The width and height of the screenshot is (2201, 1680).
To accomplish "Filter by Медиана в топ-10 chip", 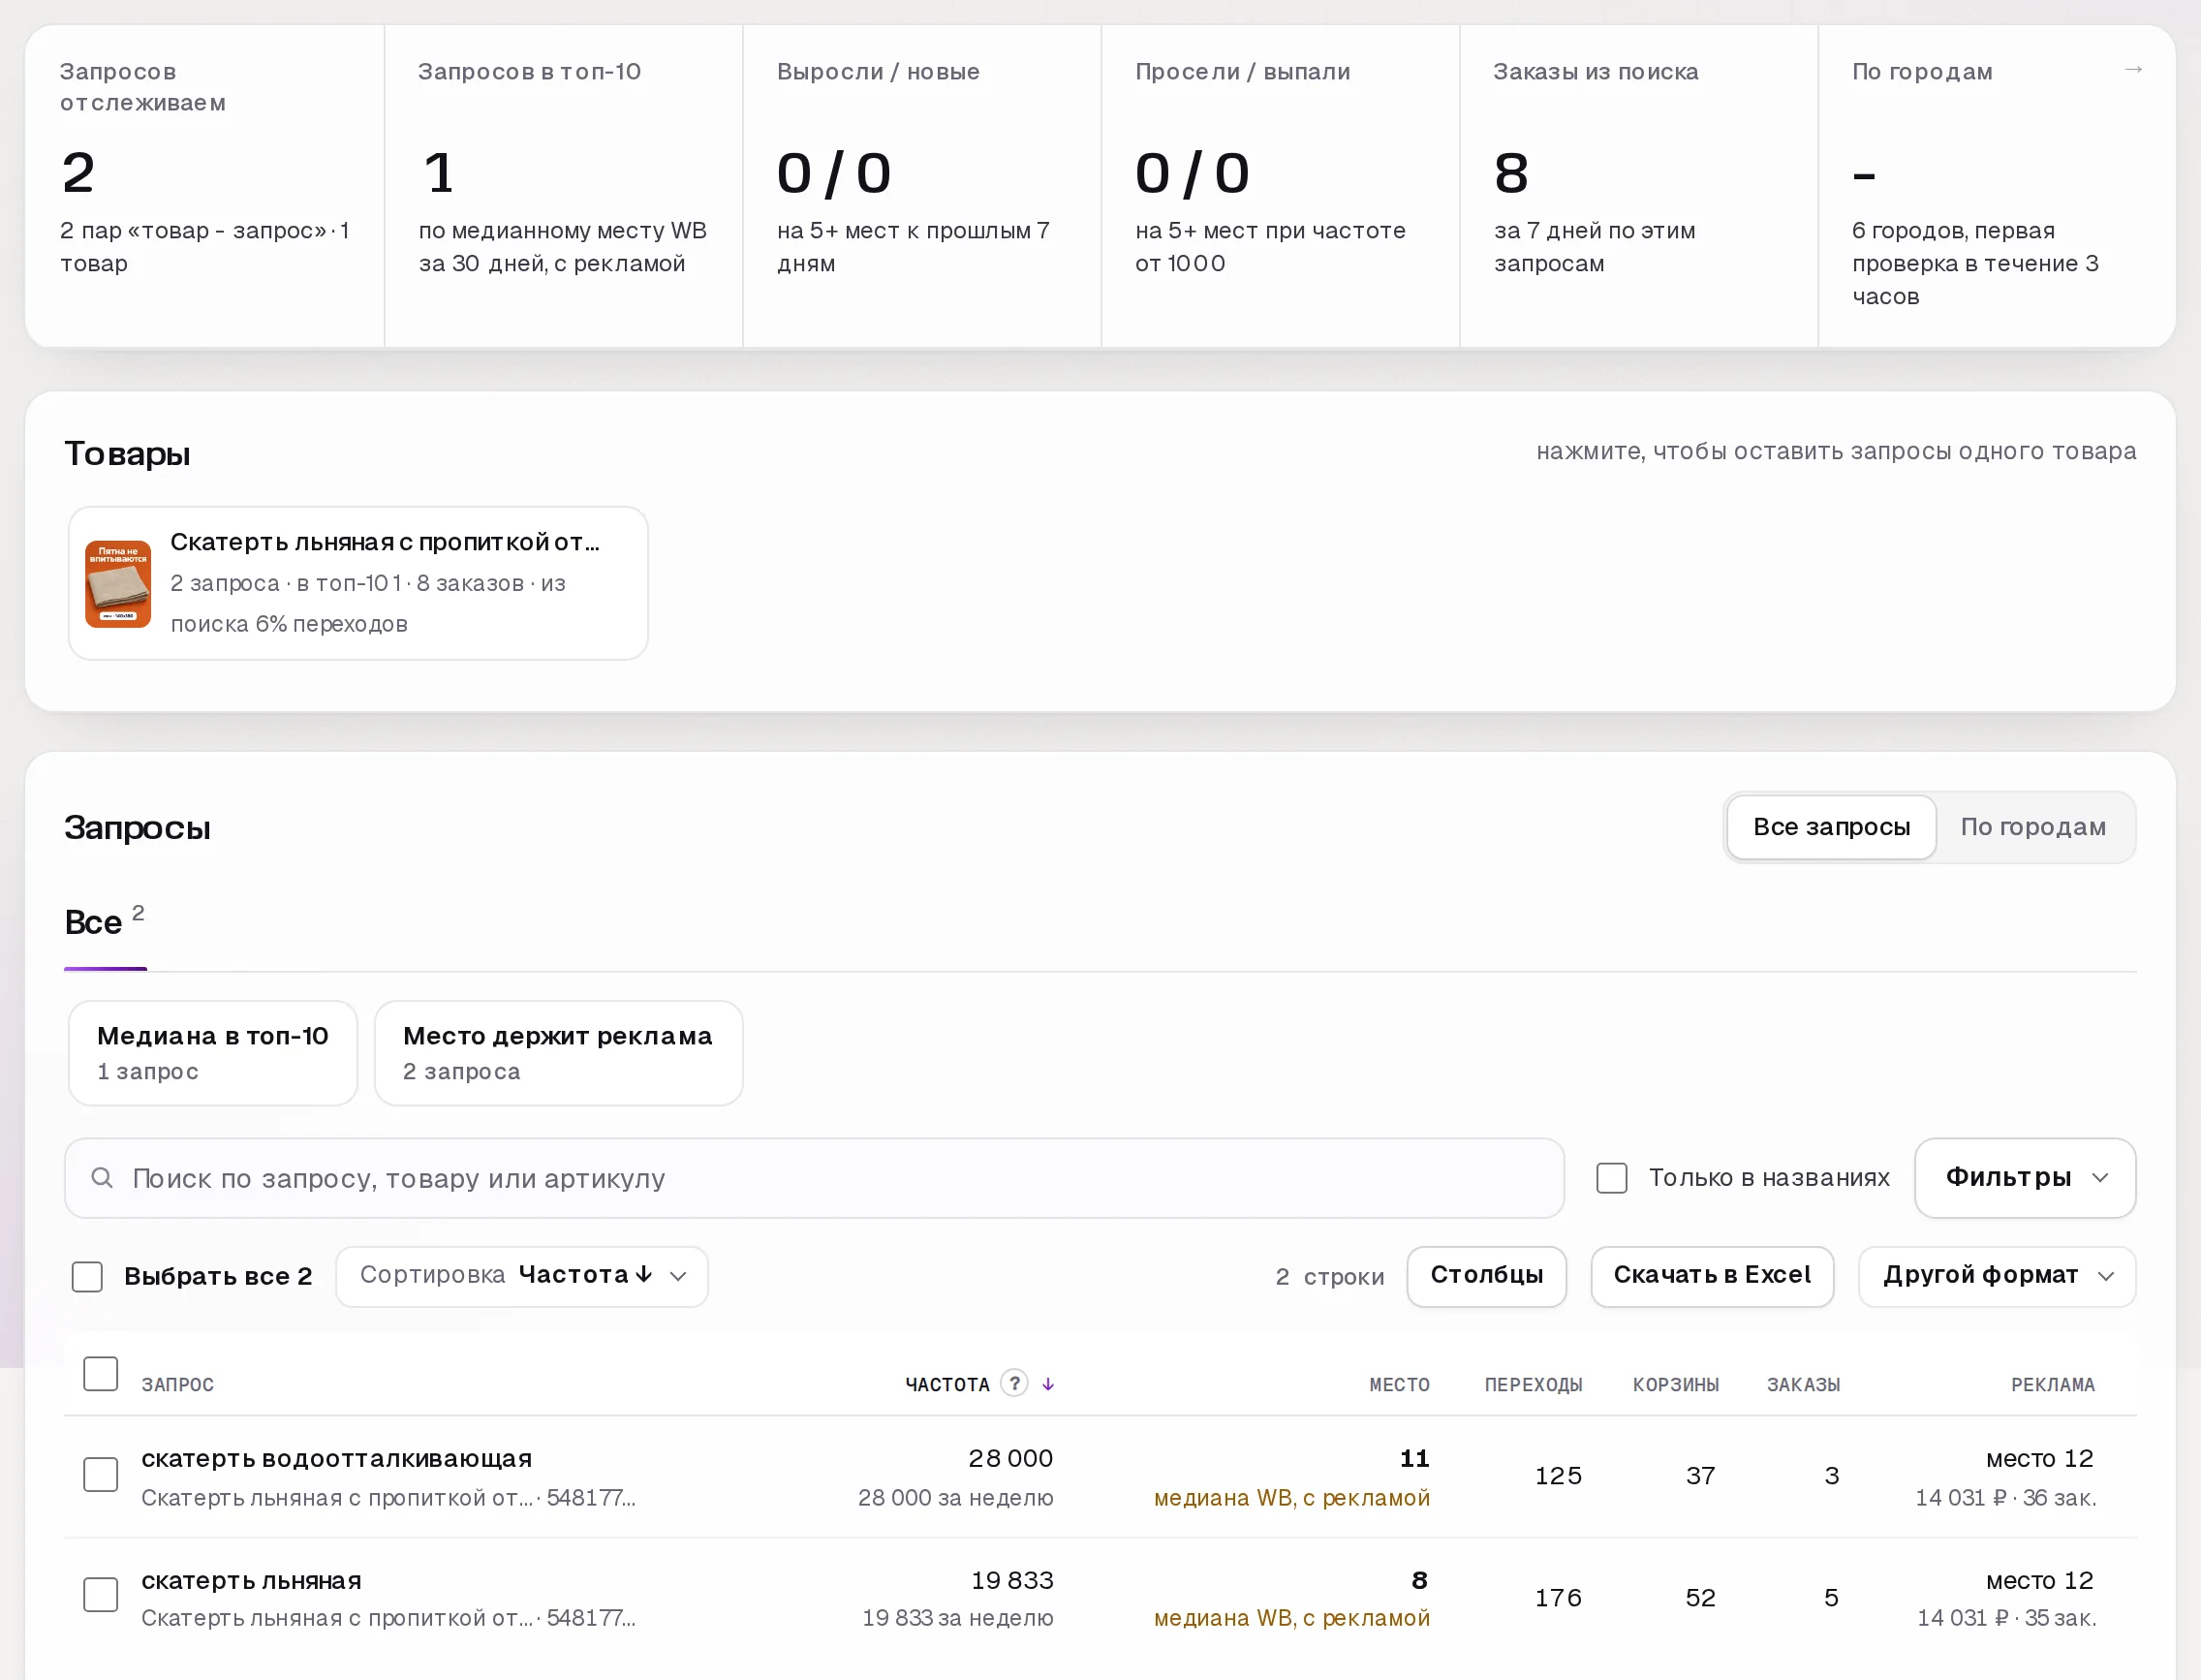I will tap(213, 1053).
